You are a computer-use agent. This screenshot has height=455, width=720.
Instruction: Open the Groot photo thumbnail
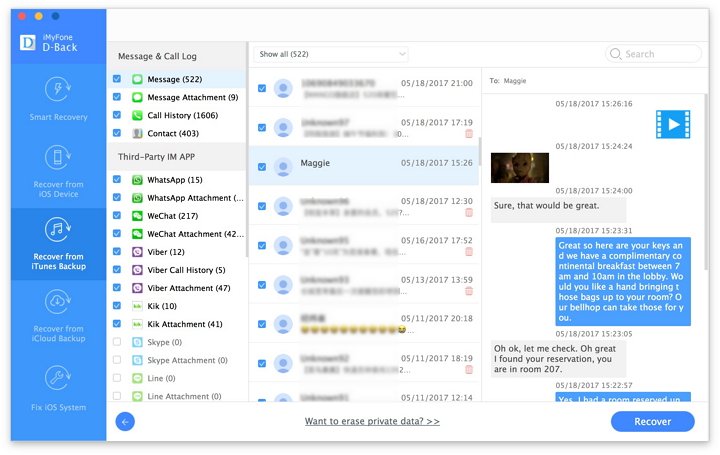520,168
